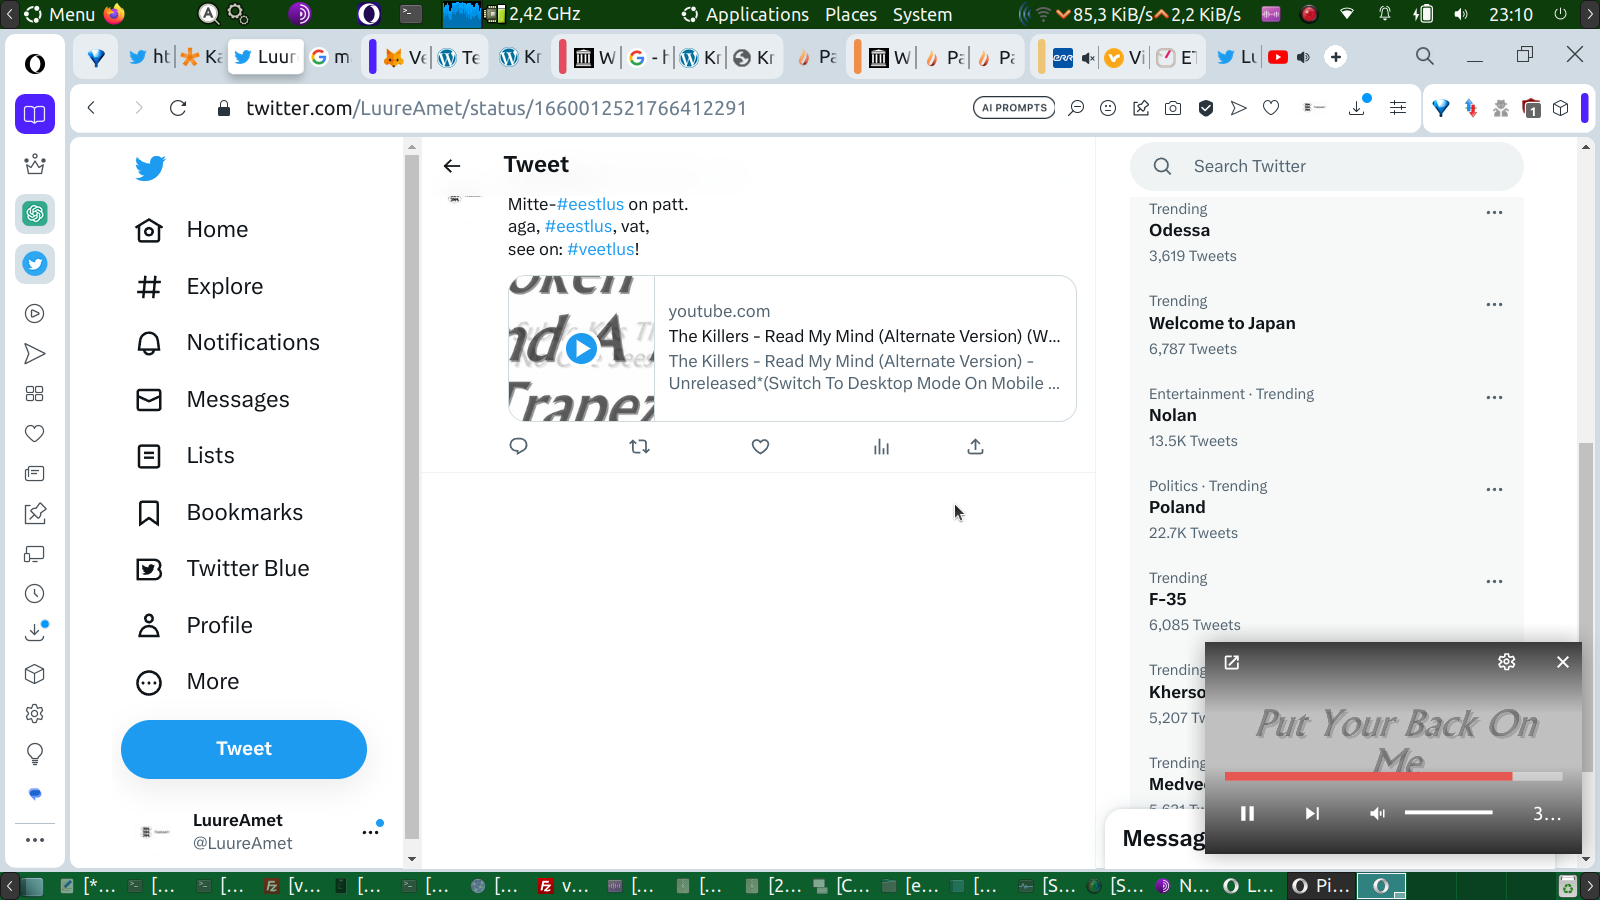The image size is (1600, 900).
Task: Open the Twitter panel in the Opera sidebar
Action: click(35, 264)
